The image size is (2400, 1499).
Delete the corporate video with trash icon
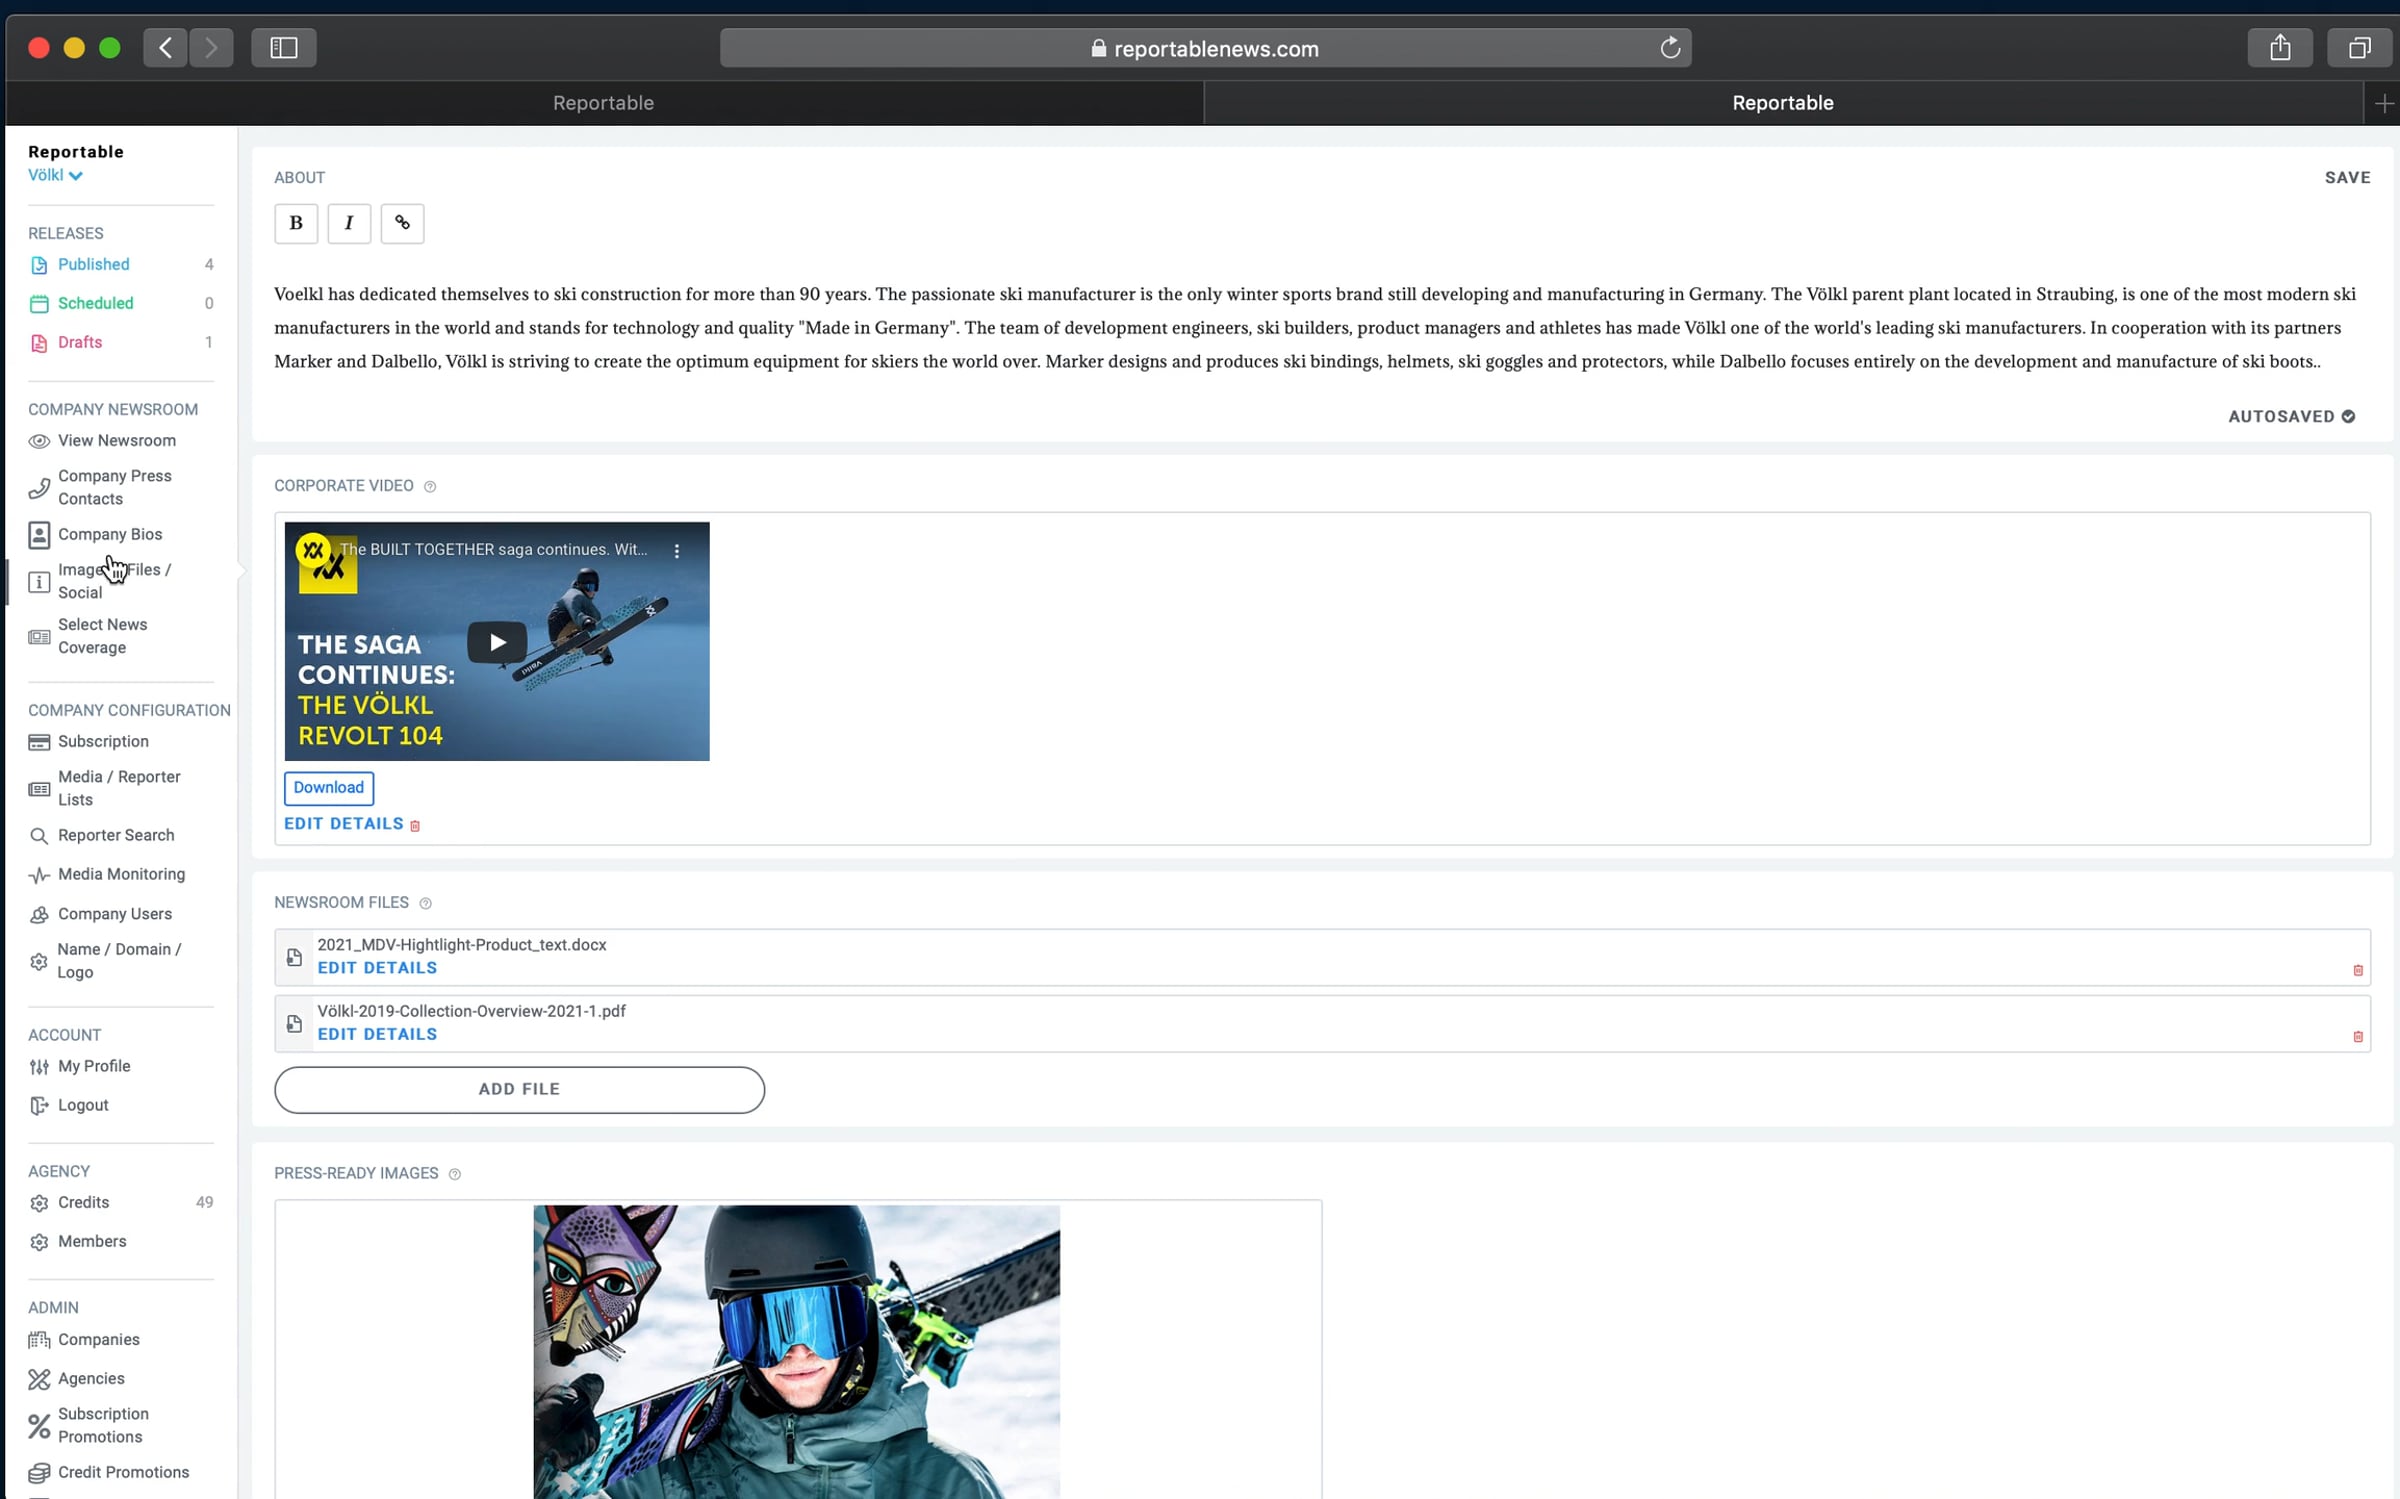(x=415, y=826)
